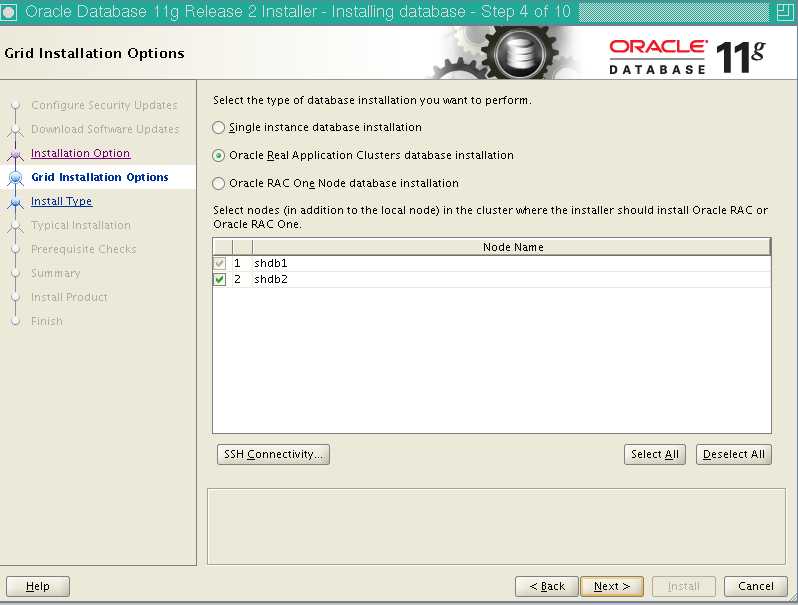Viewport: 798px width, 605px height.
Task: Click the Deselect All button
Action: click(x=733, y=454)
